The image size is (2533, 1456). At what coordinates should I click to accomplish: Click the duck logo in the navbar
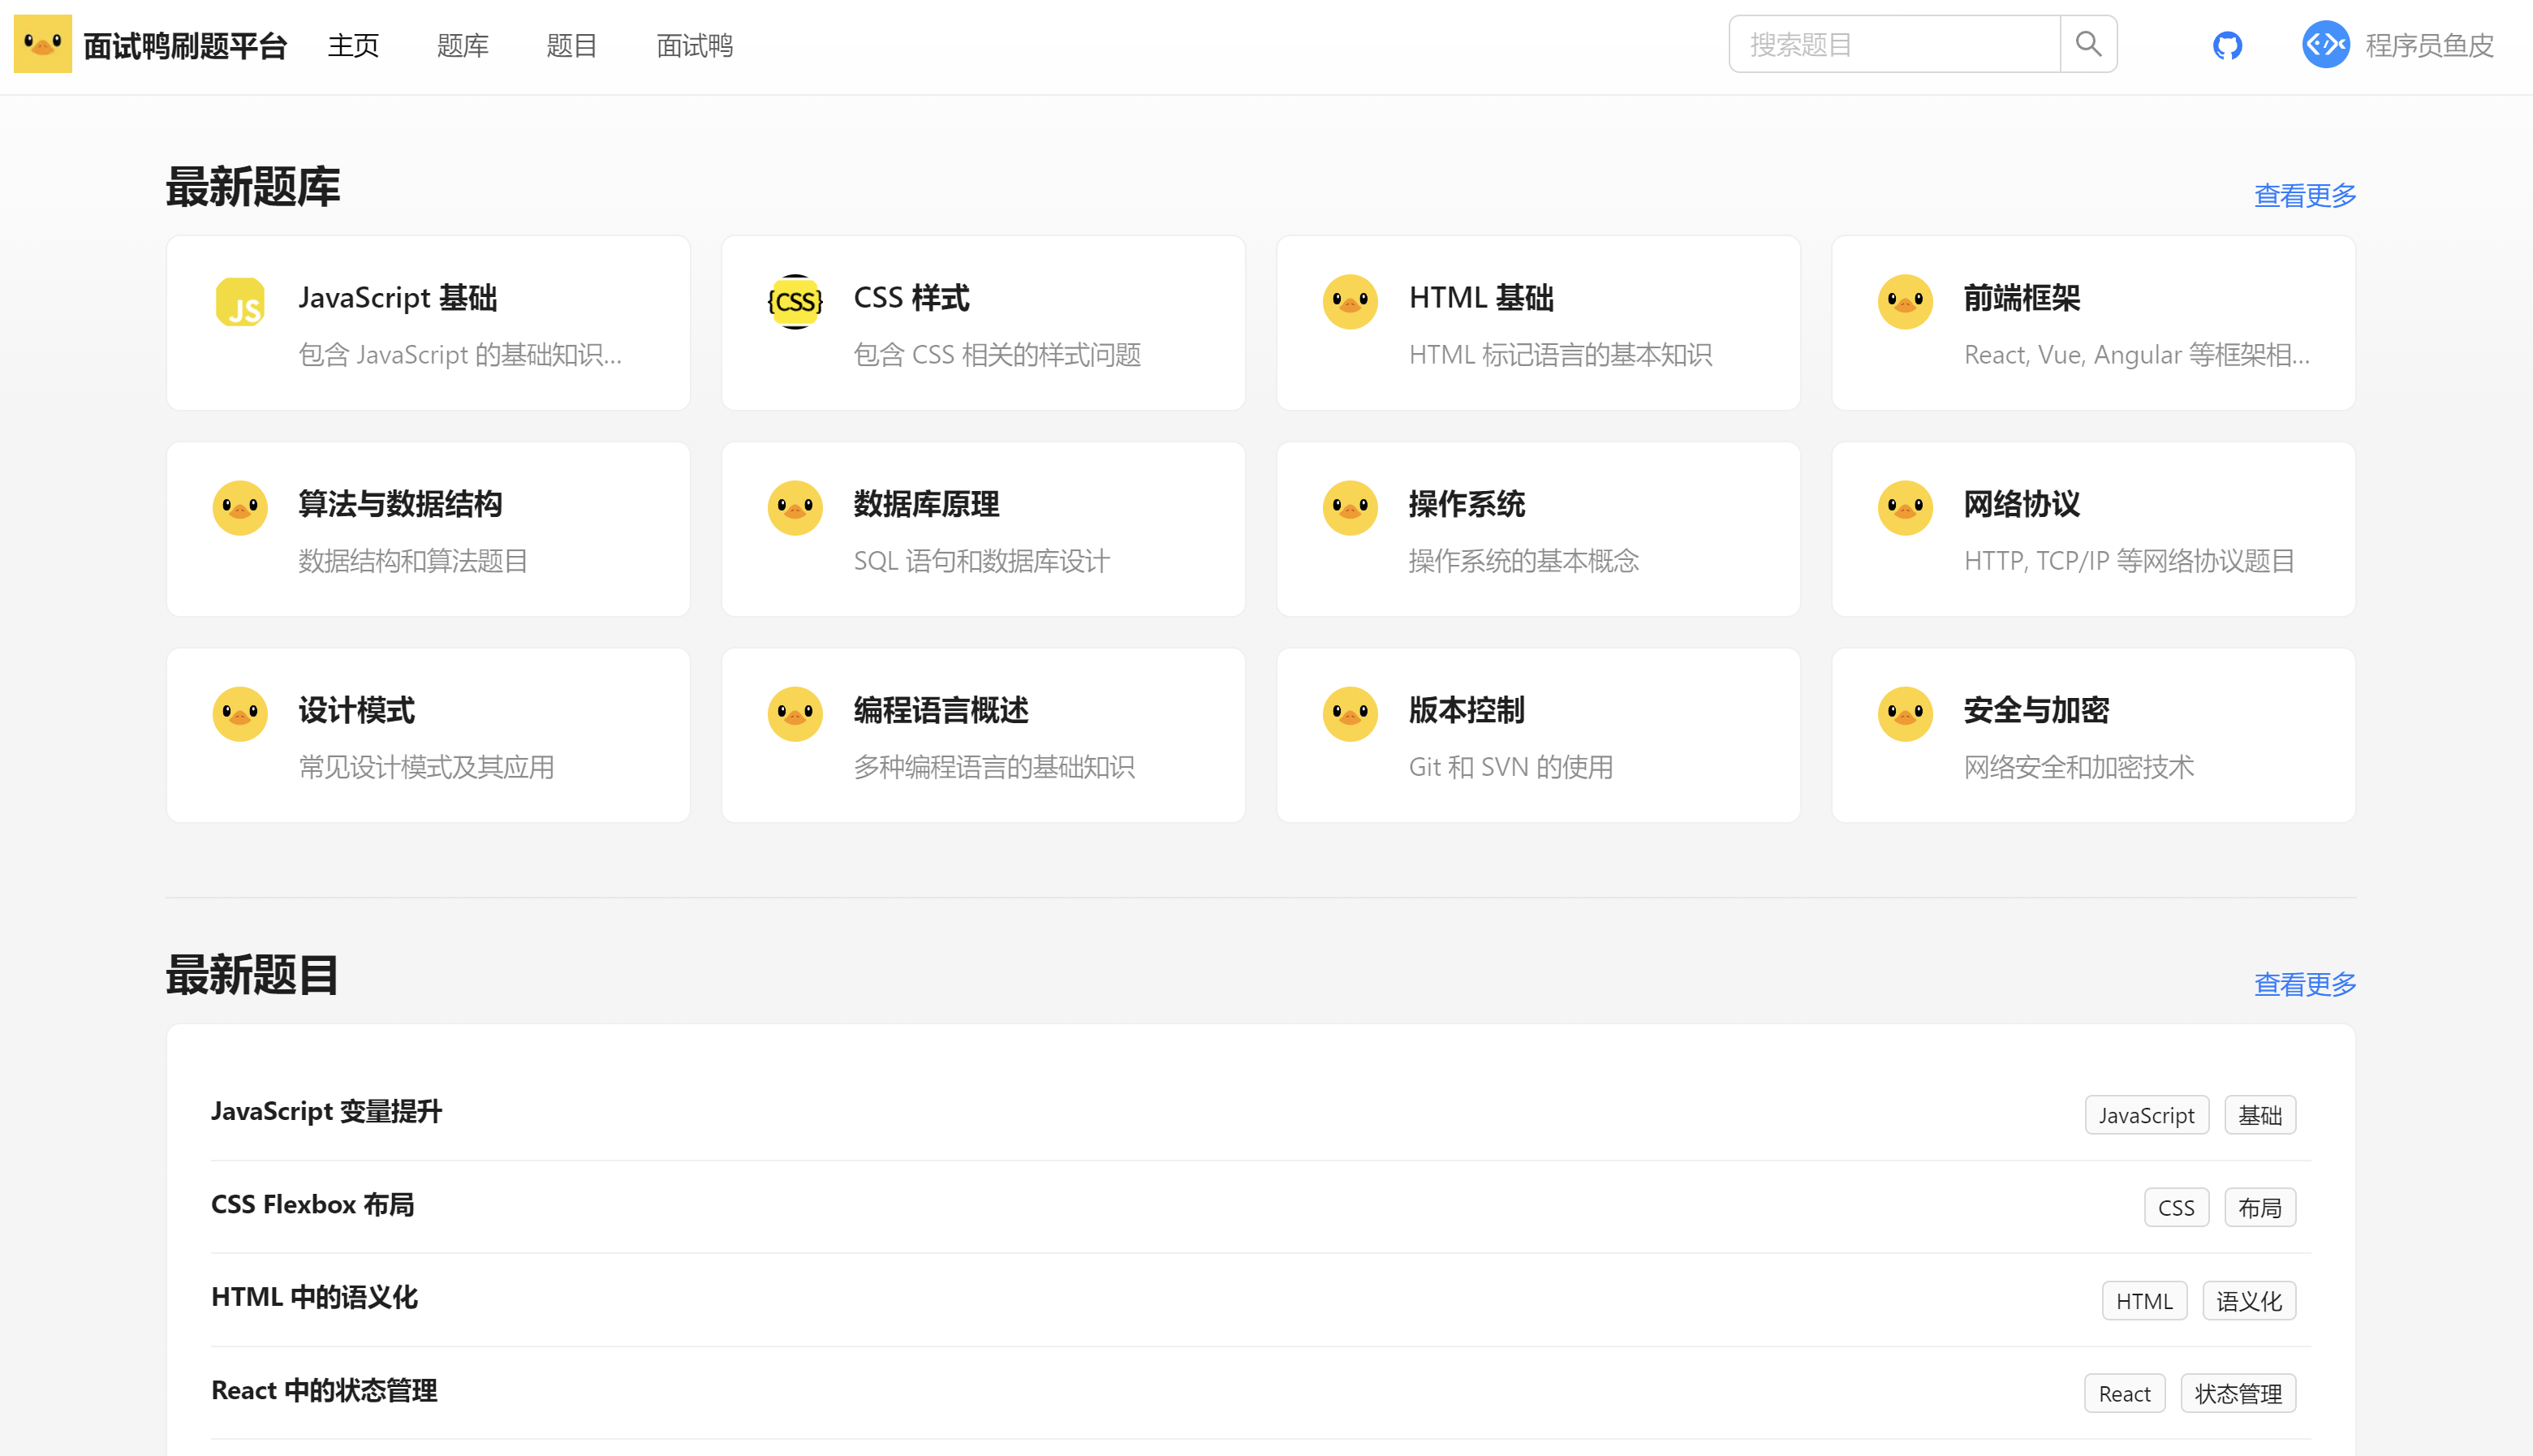tap(42, 44)
